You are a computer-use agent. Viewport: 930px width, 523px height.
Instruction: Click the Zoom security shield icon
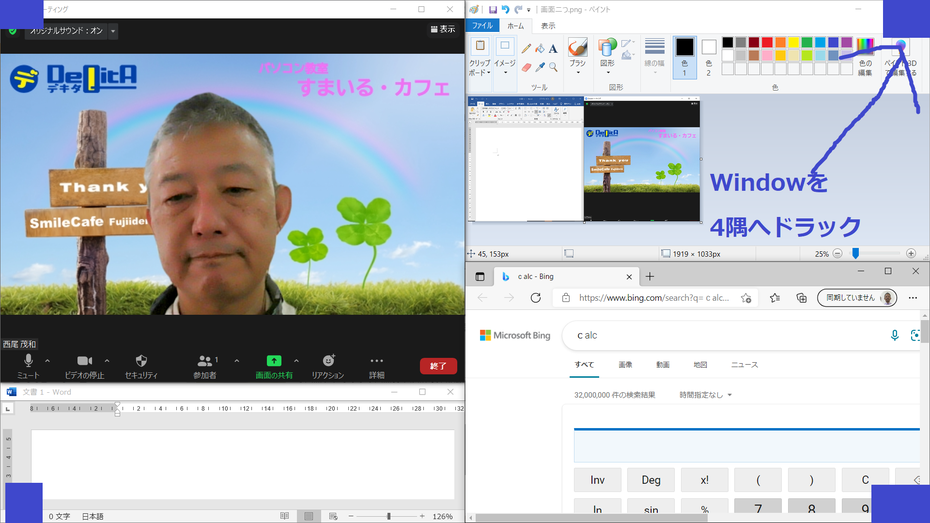click(141, 361)
